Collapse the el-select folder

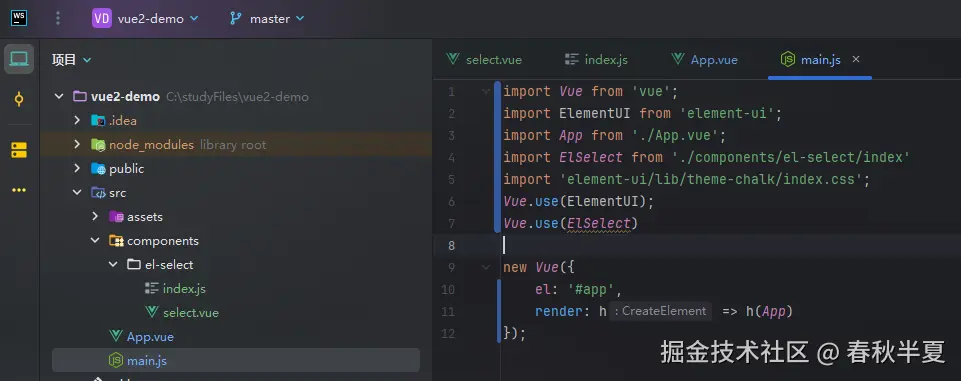[113, 265]
